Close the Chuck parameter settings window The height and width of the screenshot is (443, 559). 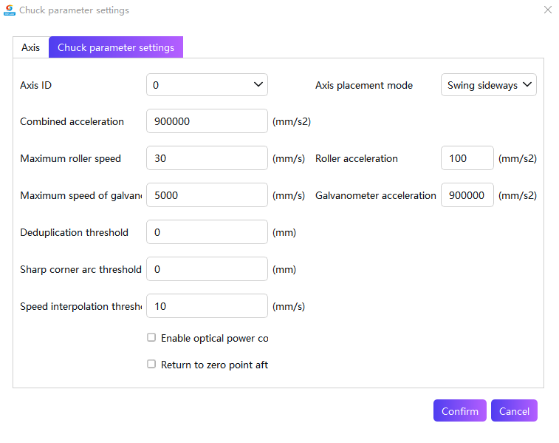[548, 10]
